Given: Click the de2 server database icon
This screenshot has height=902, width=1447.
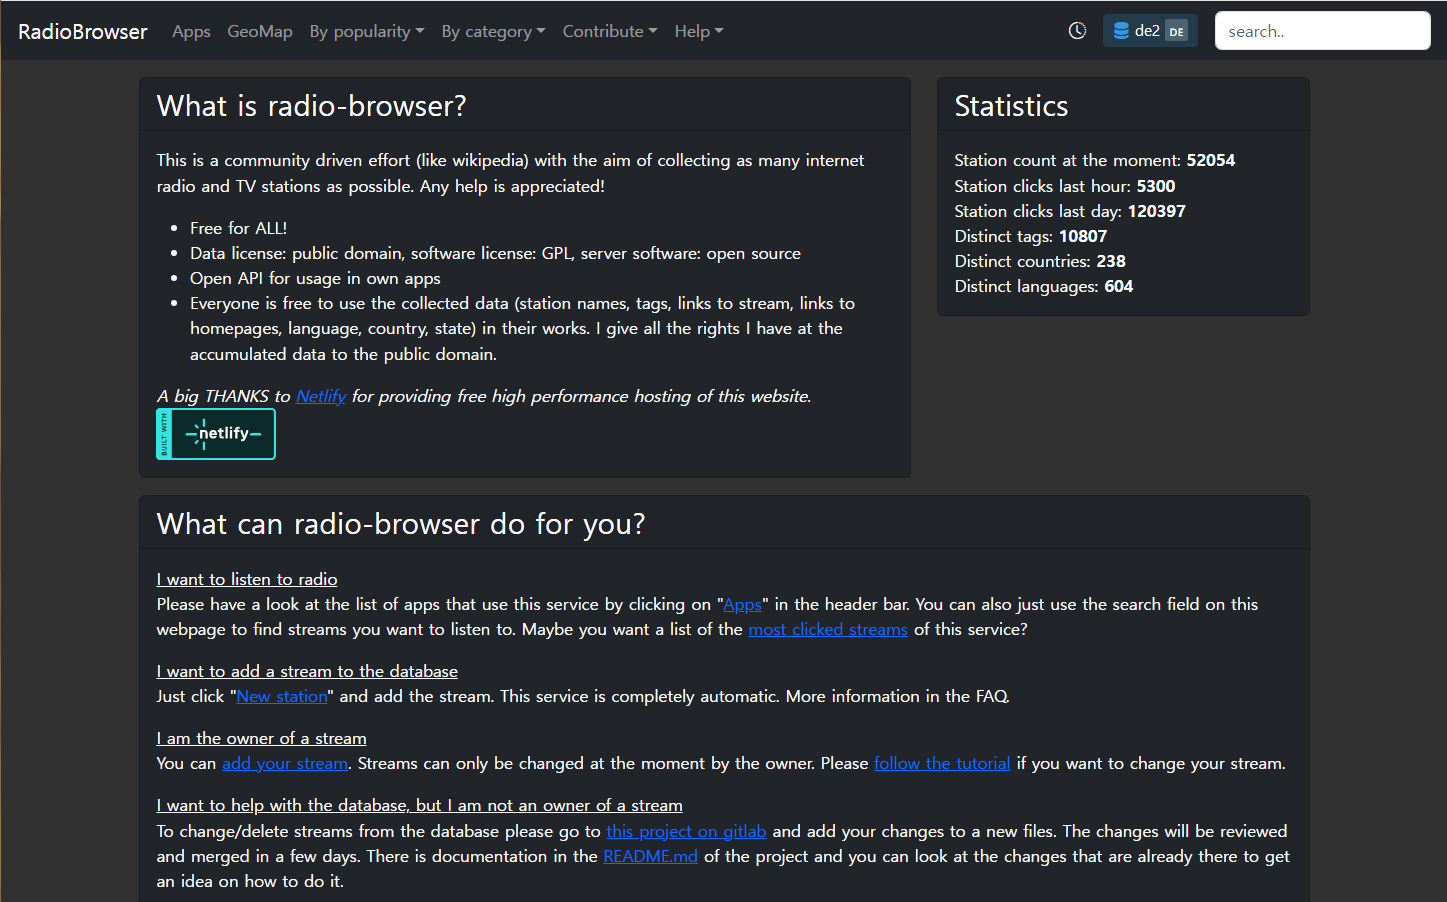Looking at the screenshot, I should coord(1121,31).
